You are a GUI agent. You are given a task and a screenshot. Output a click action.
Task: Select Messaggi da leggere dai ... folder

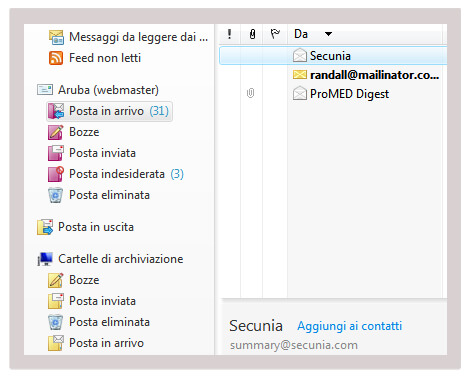[138, 37]
